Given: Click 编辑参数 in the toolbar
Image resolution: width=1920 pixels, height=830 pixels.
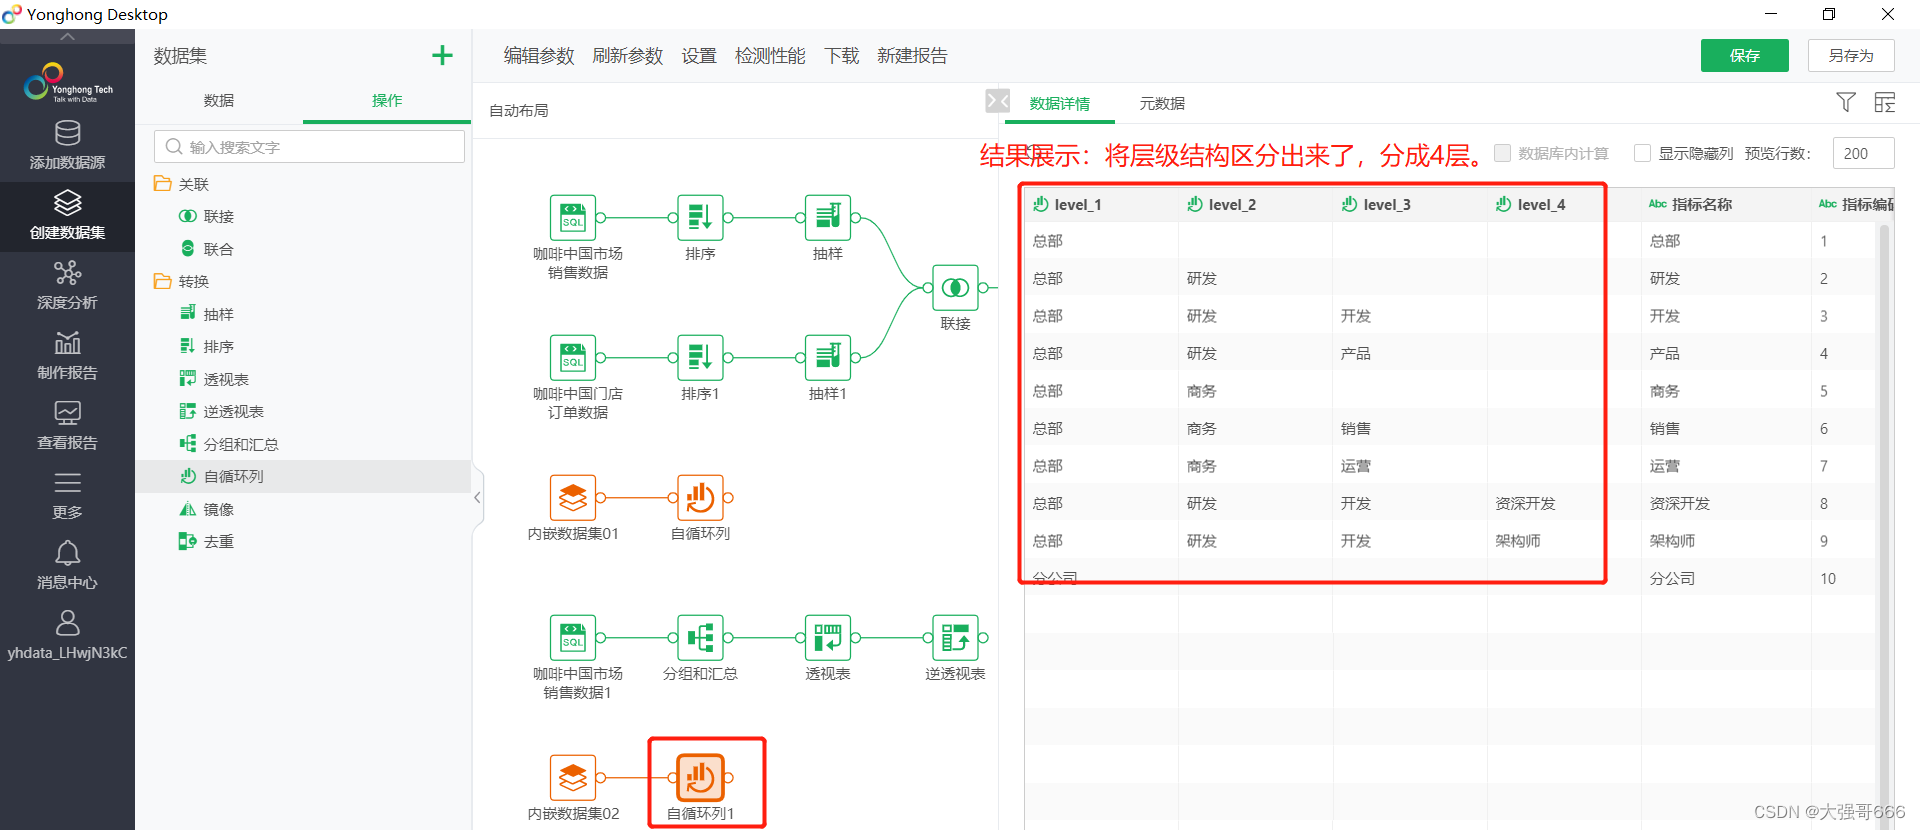Looking at the screenshot, I should point(539,56).
